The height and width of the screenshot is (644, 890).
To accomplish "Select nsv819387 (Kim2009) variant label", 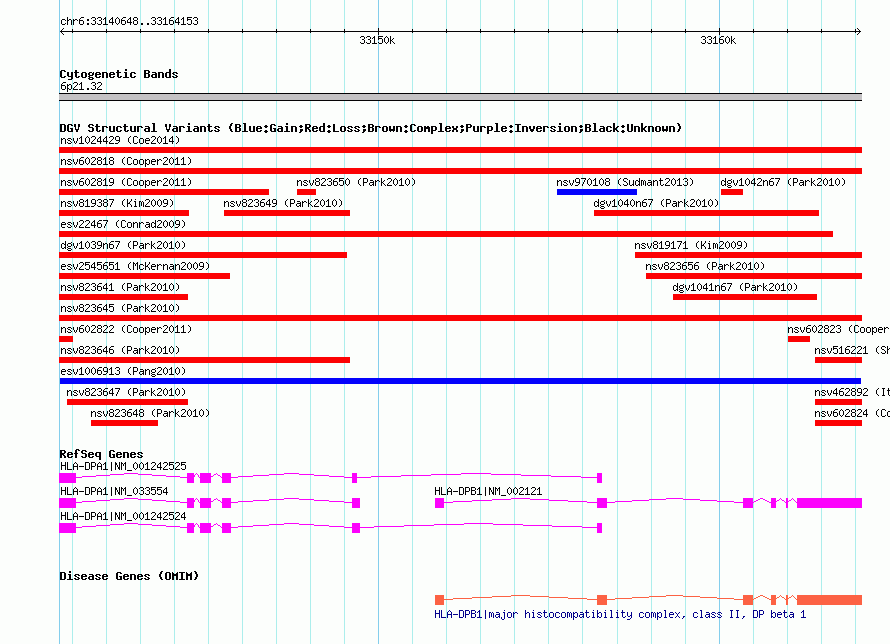I will [117, 203].
